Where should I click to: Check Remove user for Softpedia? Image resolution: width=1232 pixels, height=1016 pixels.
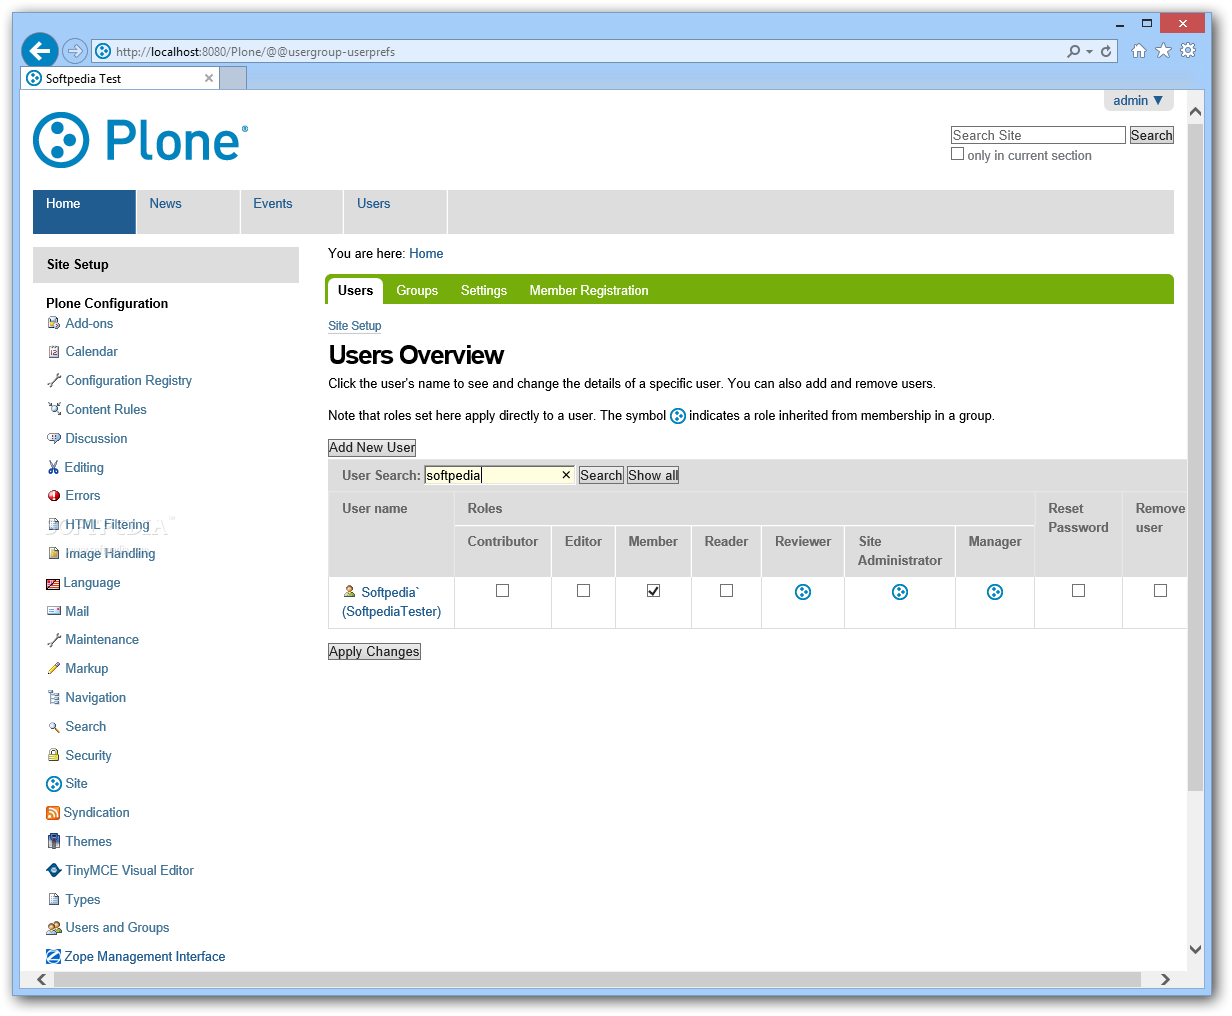[1160, 591]
